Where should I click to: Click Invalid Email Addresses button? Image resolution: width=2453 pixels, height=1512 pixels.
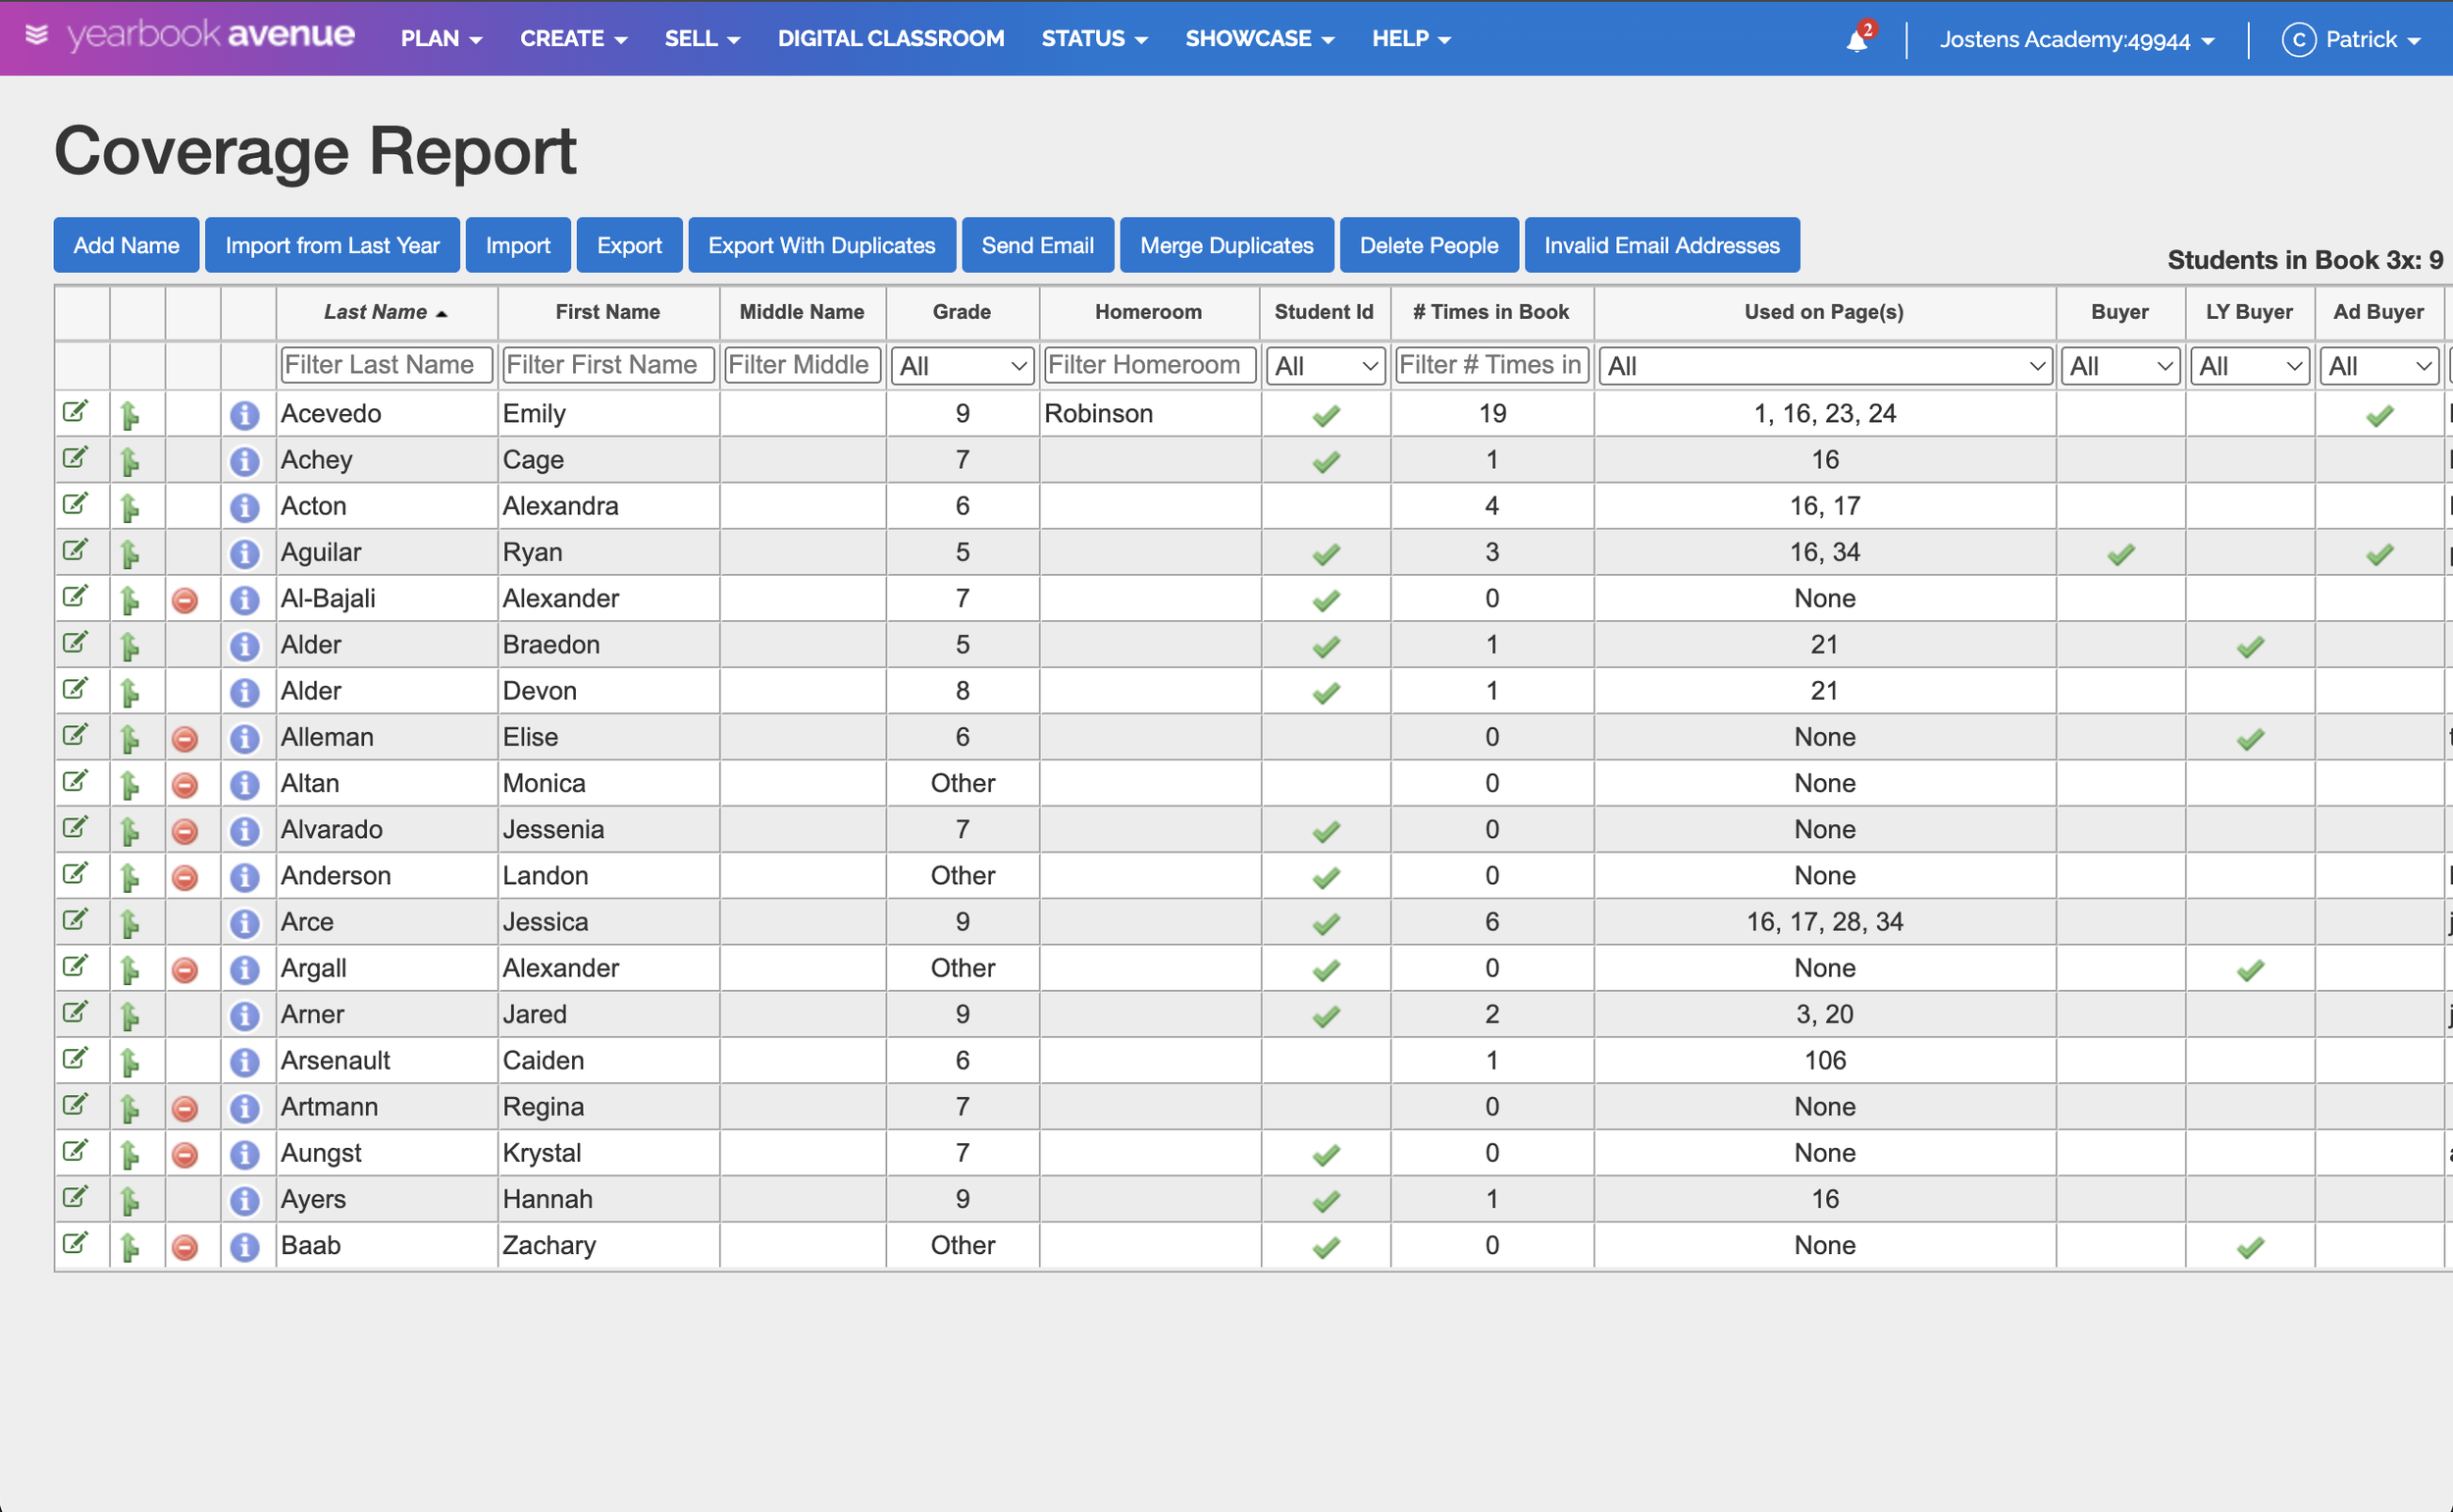[x=1661, y=245]
